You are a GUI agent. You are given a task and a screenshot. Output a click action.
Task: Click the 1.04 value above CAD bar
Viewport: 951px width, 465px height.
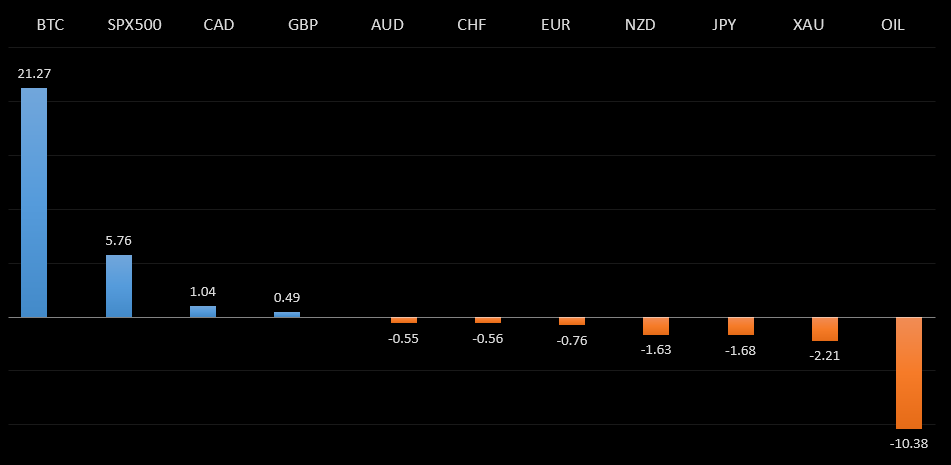pyautogui.click(x=203, y=291)
